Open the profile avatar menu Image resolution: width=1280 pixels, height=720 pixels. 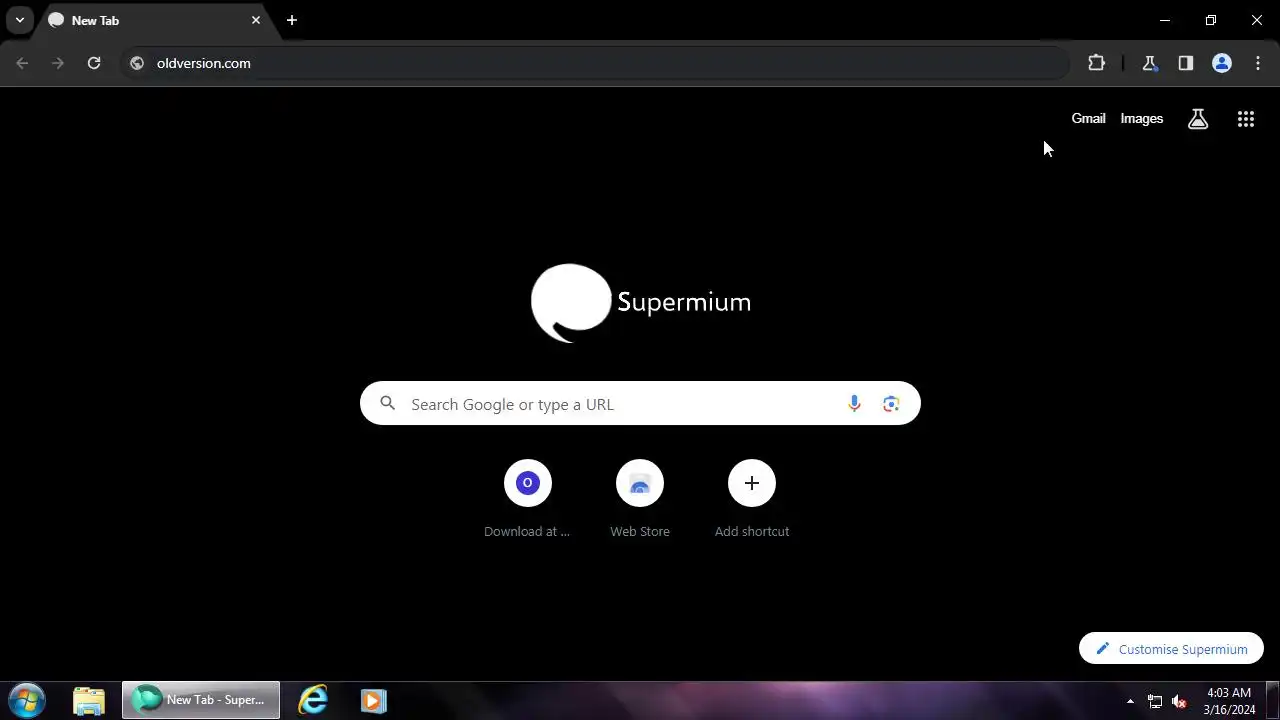pyautogui.click(x=1222, y=63)
